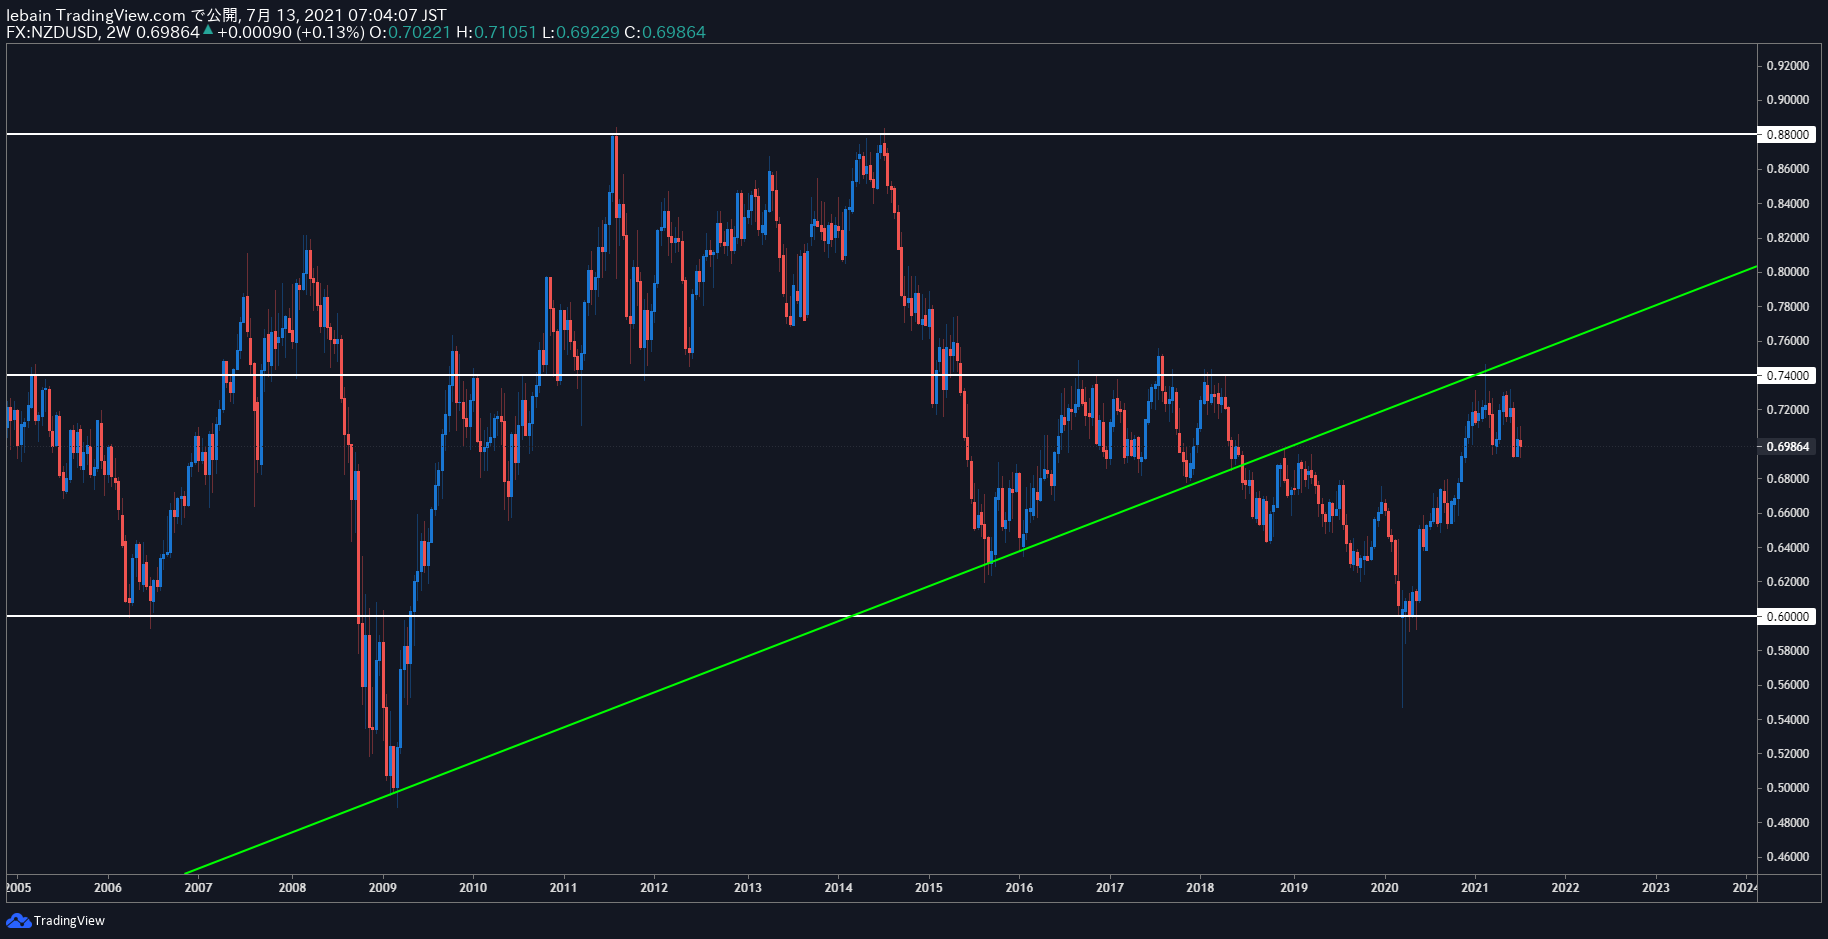Click the 2015 label on time axis
Image resolution: width=1828 pixels, height=939 pixels.
(928, 887)
